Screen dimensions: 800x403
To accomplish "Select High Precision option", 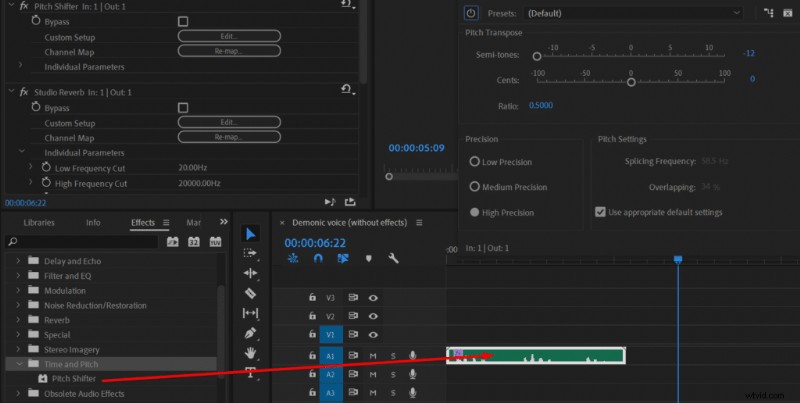I will 474,212.
